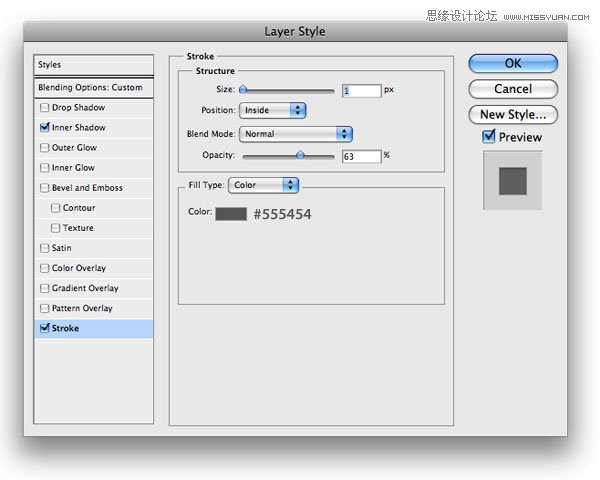600x480 pixels.
Task: Select the Bevel and Emboss style label
Action: point(87,188)
